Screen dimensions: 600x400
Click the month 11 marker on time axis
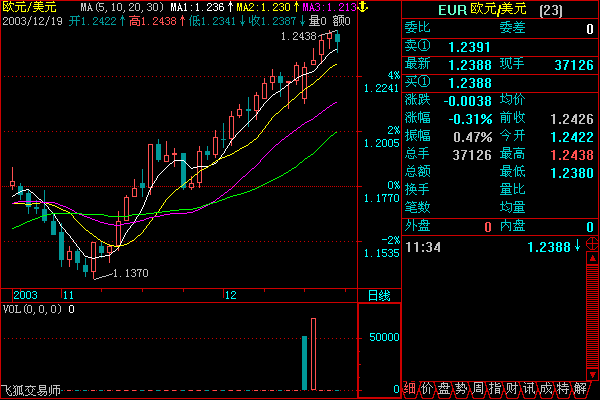(x=68, y=295)
